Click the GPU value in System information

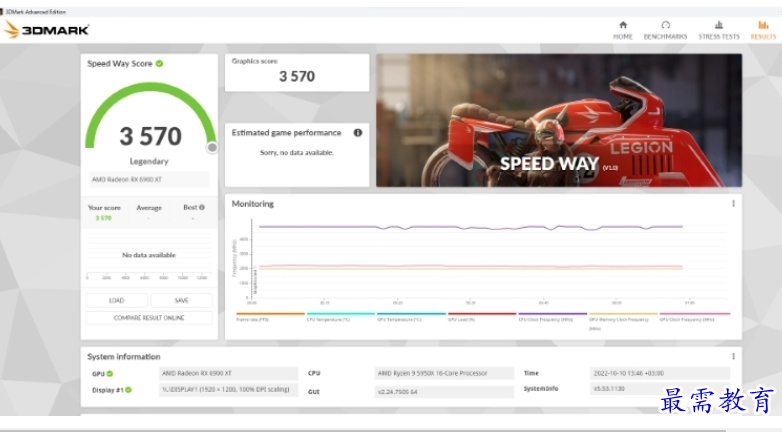coord(228,373)
